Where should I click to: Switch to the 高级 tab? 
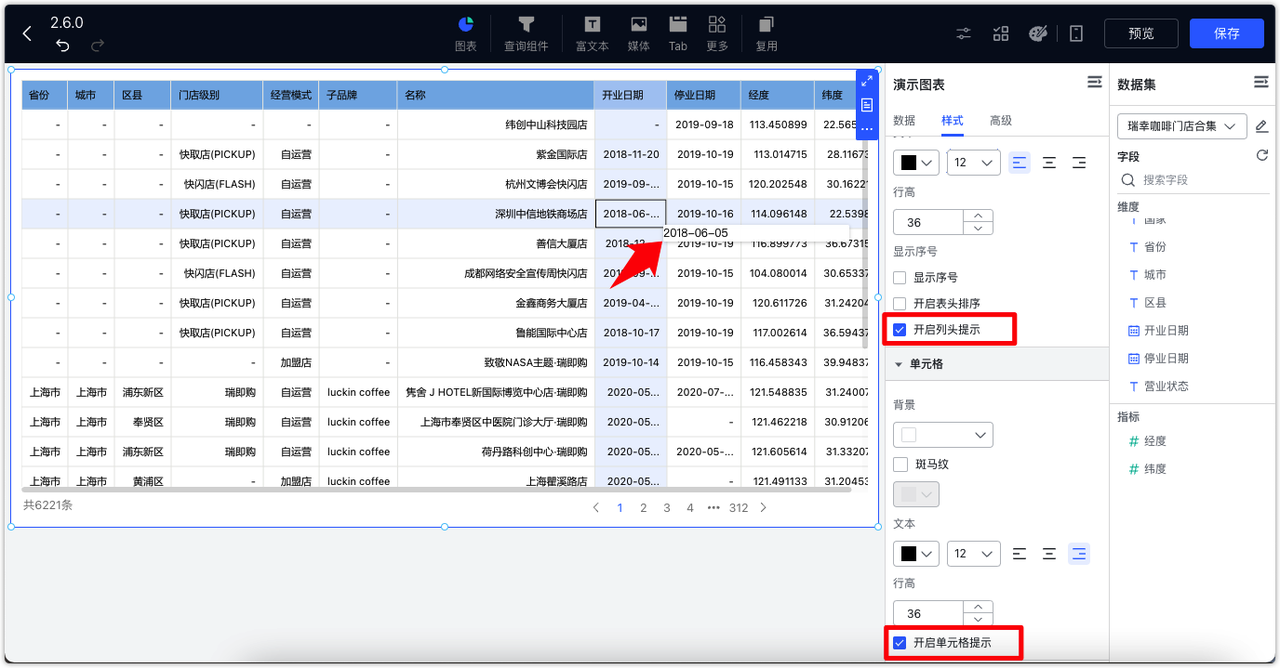(1001, 120)
